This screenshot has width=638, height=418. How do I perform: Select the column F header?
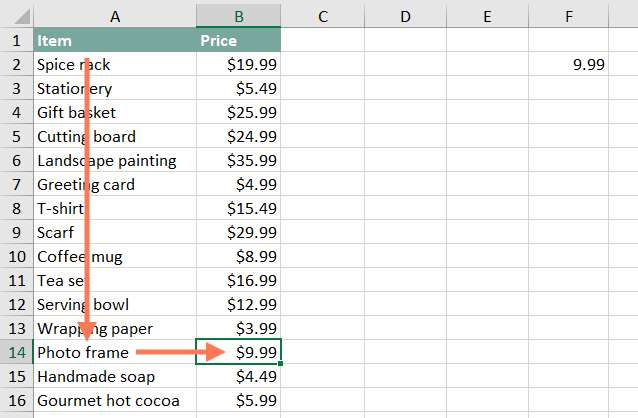(x=568, y=16)
